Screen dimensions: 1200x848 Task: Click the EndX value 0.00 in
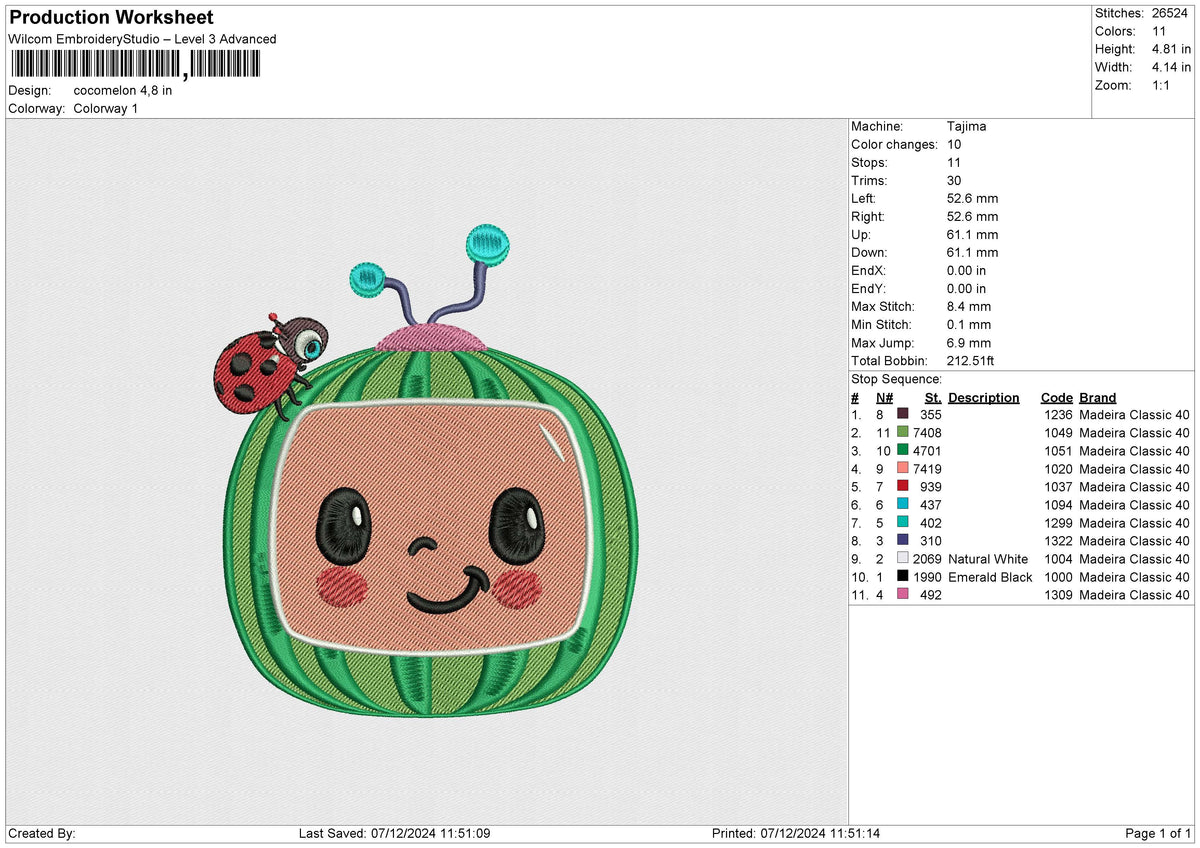click(x=966, y=270)
